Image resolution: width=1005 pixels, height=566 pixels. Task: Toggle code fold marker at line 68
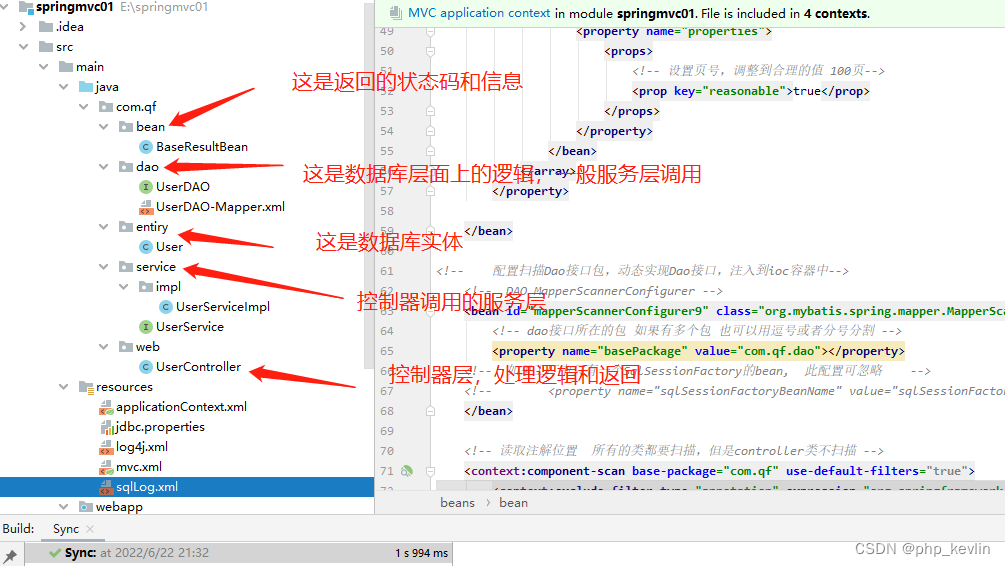pos(431,411)
